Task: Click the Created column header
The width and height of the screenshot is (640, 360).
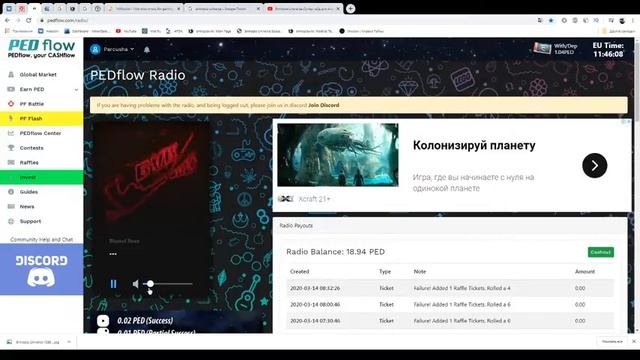Action: [x=300, y=271]
